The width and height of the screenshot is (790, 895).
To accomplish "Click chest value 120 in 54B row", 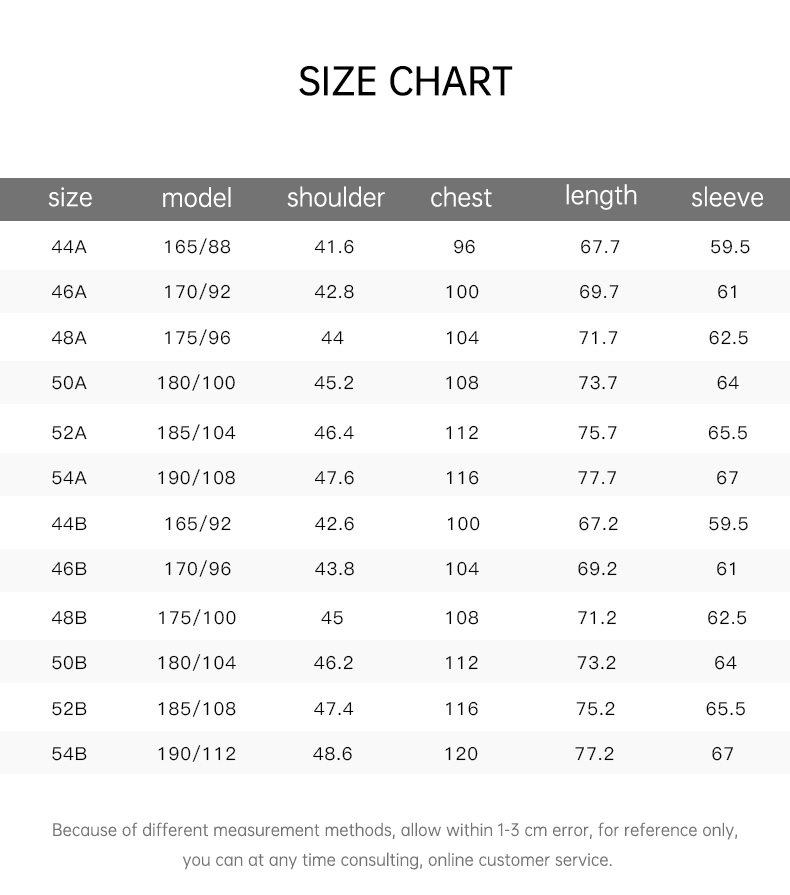I will pyautogui.click(x=461, y=754).
